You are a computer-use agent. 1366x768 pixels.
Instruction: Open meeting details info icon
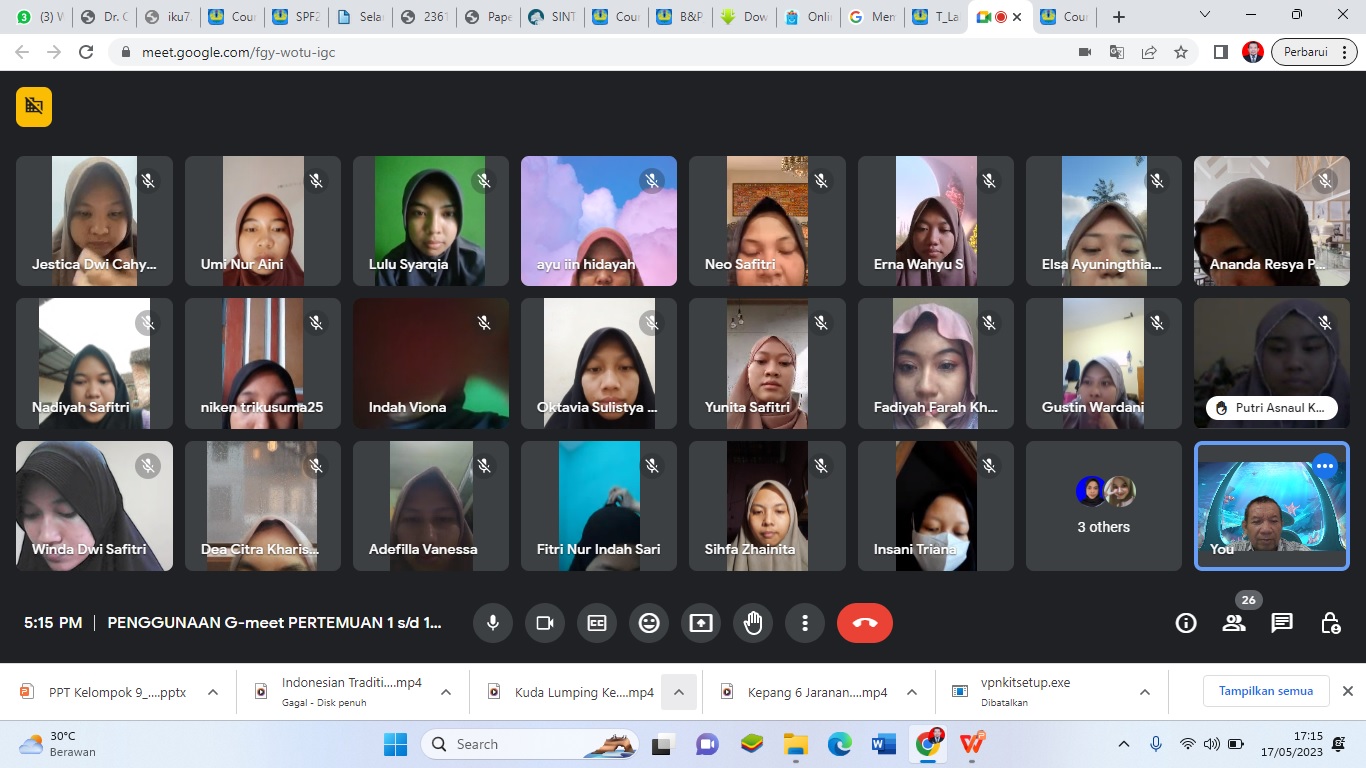(1186, 623)
